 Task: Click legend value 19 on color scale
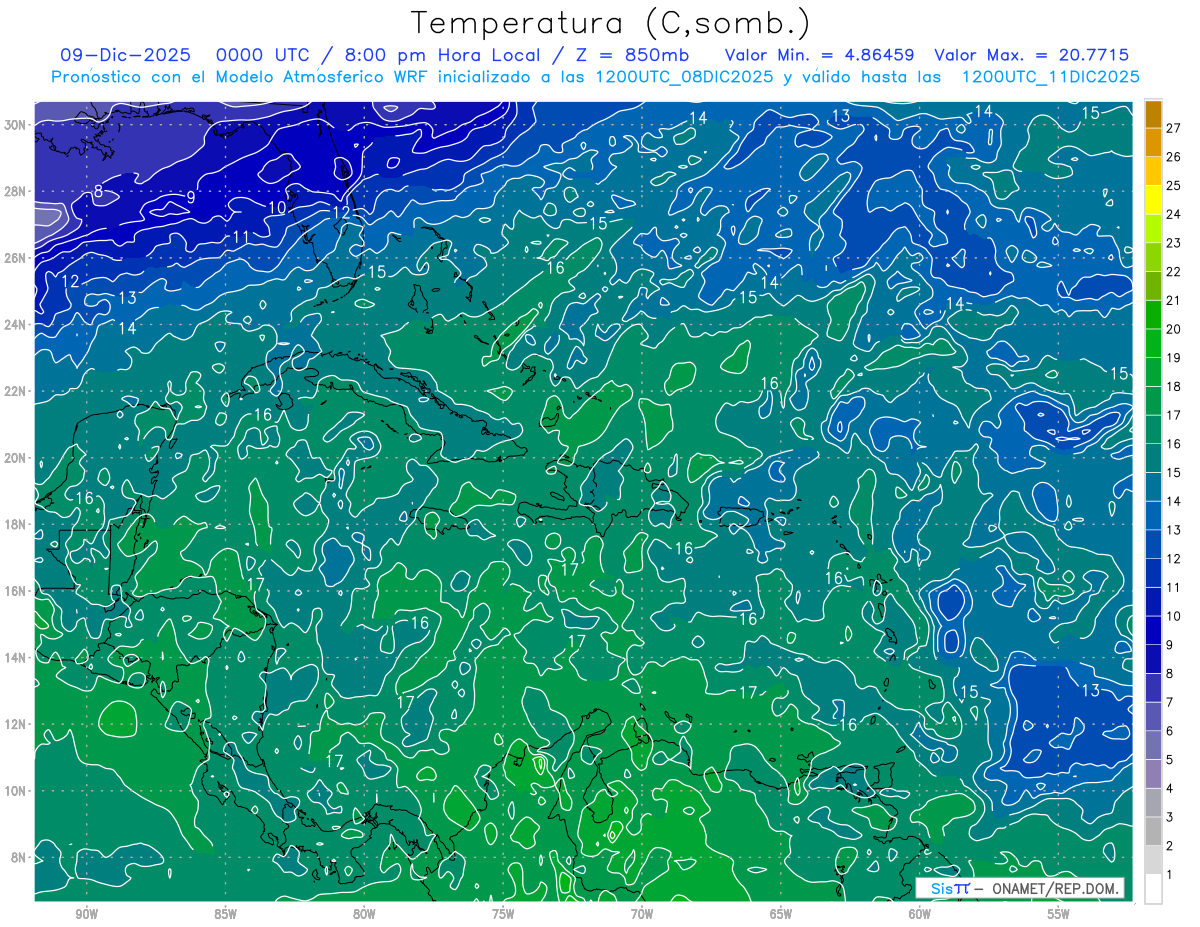pyautogui.click(x=1174, y=358)
